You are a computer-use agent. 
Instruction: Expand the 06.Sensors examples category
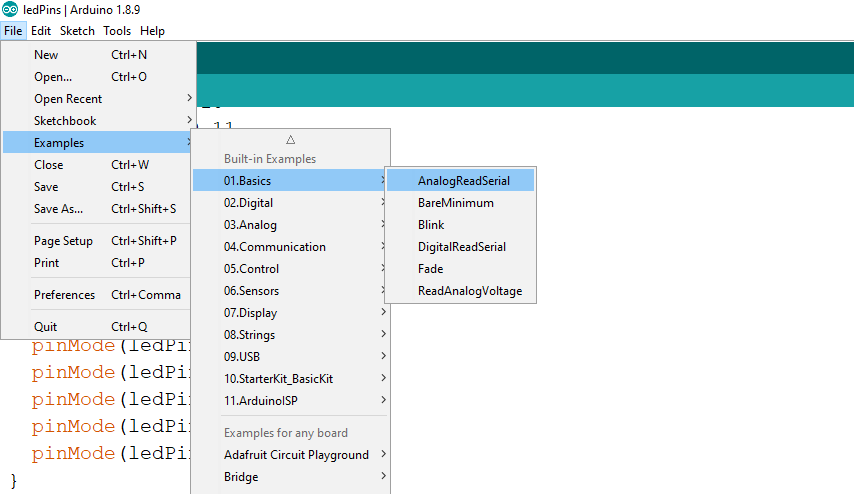point(290,291)
